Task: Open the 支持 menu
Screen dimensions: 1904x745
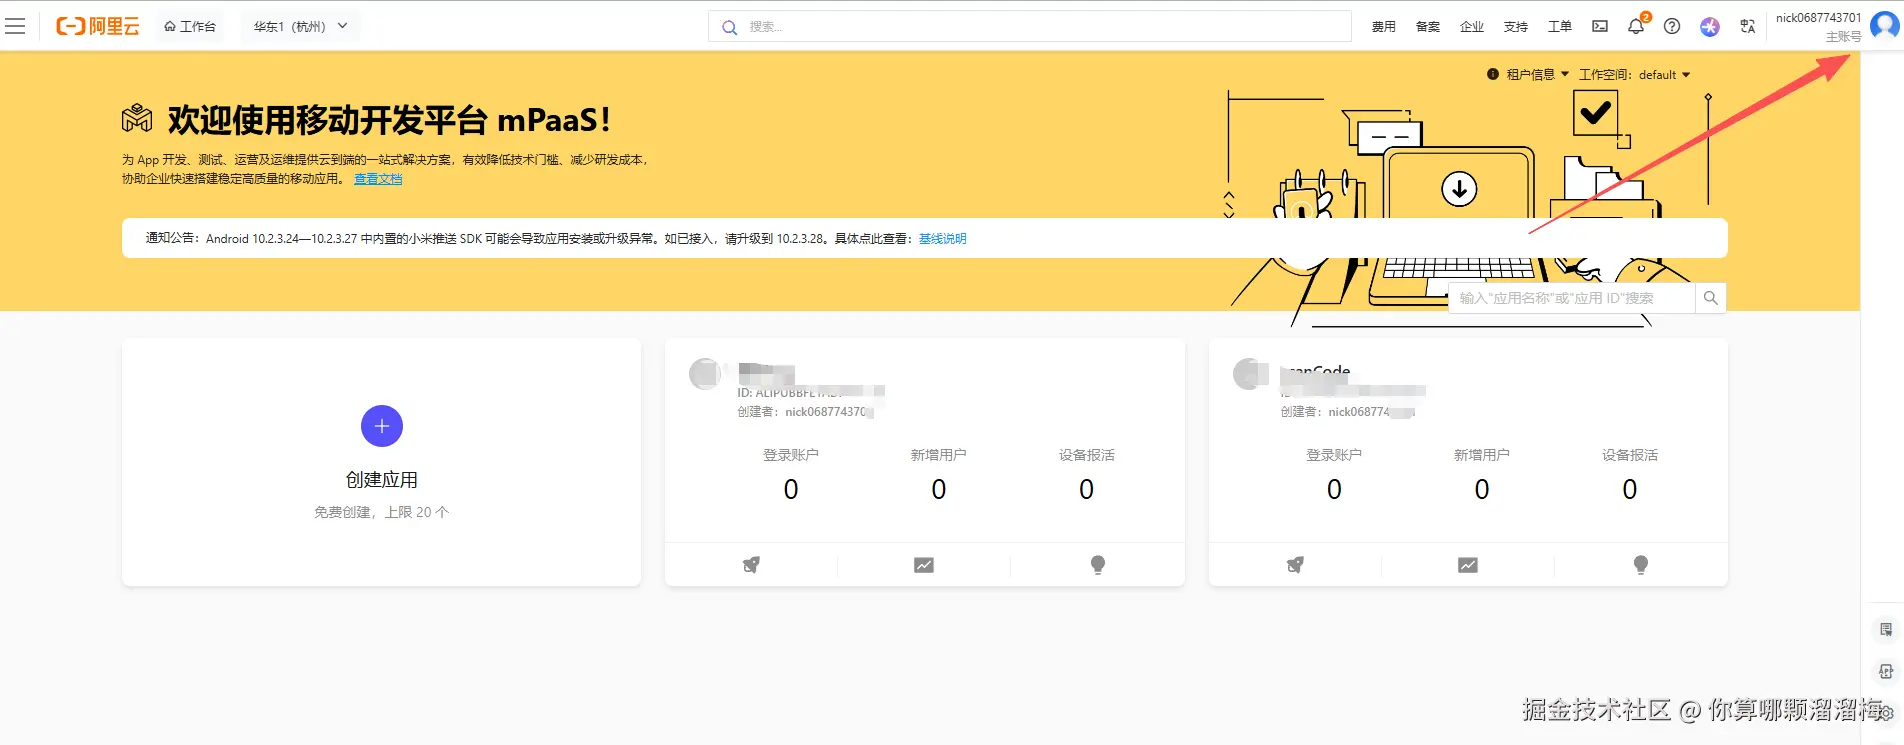Action: click(x=1515, y=27)
